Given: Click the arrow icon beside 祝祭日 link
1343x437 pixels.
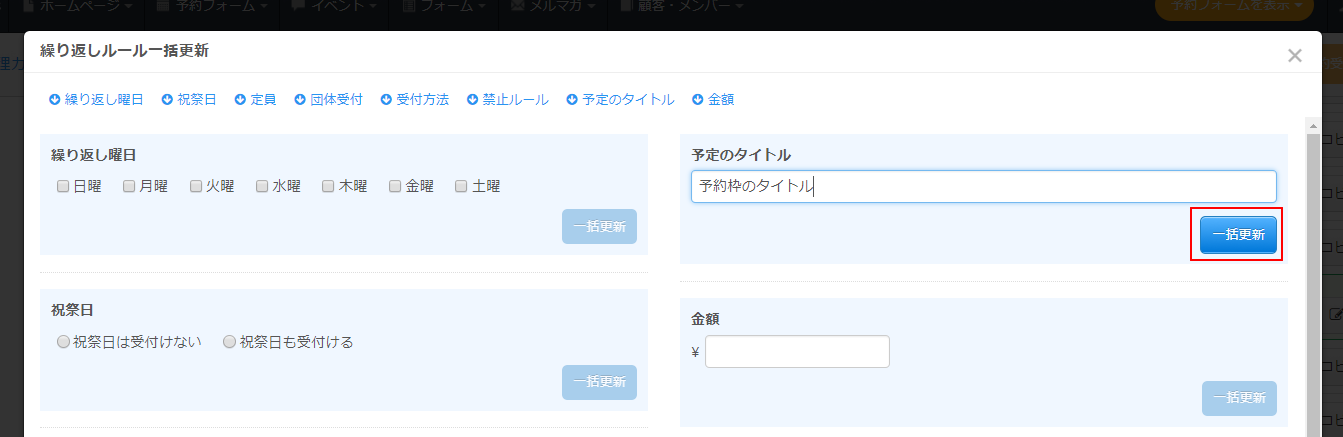Looking at the screenshot, I should [167, 100].
